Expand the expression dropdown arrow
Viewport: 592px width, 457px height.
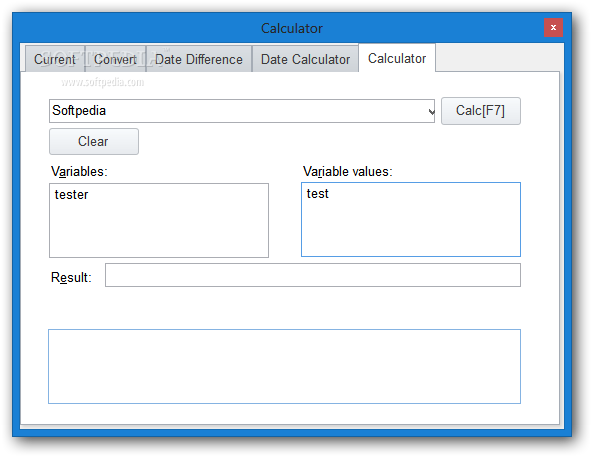[x=431, y=111]
